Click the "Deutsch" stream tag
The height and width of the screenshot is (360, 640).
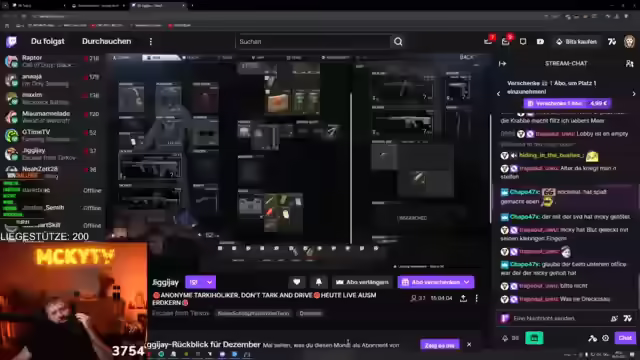[x=311, y=313]
